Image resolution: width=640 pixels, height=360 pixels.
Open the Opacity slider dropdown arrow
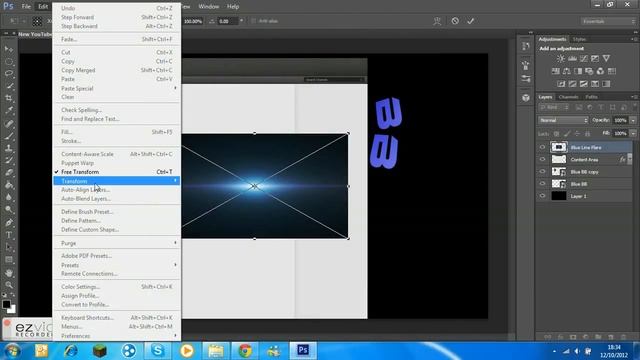(x=633, y=120)
